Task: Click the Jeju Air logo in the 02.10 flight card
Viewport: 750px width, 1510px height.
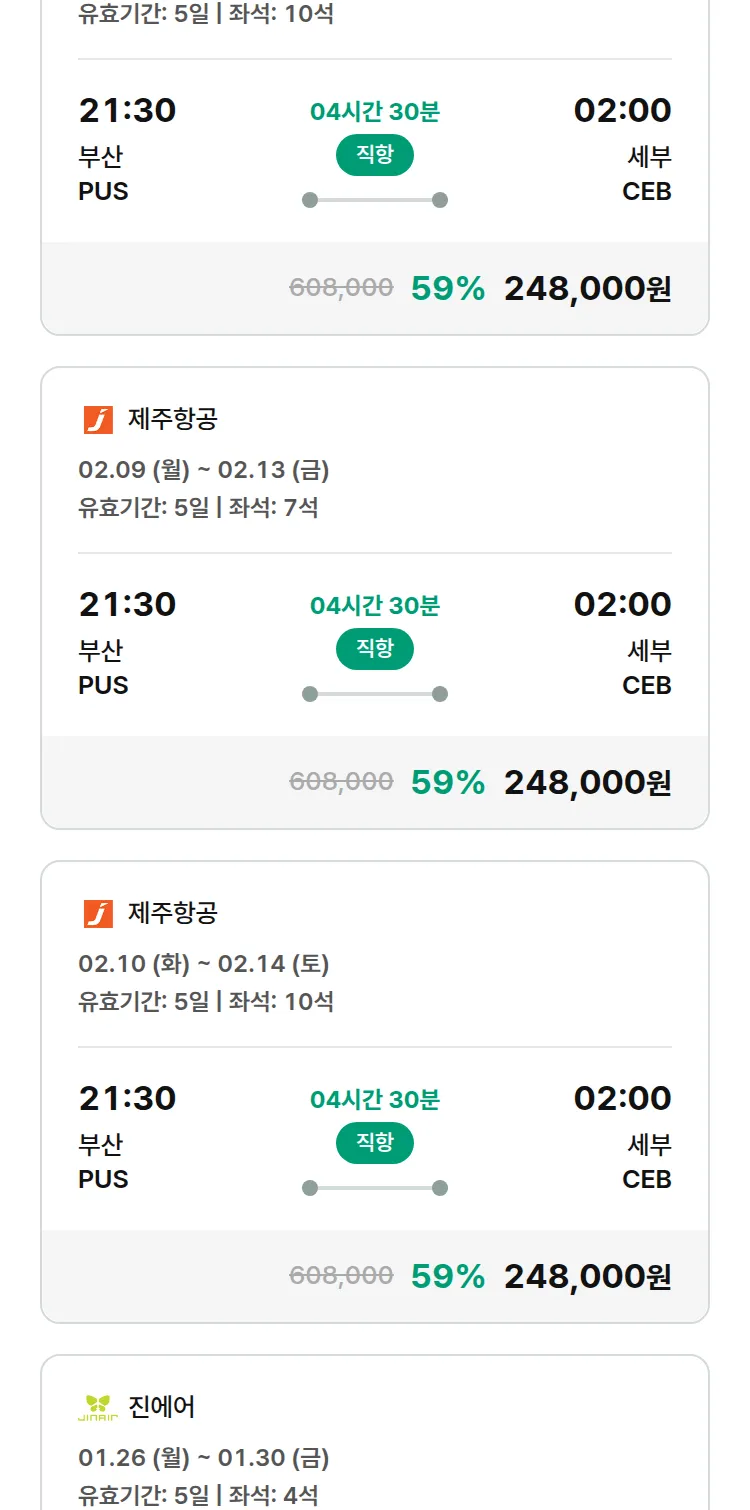Action: click(98, 914)
